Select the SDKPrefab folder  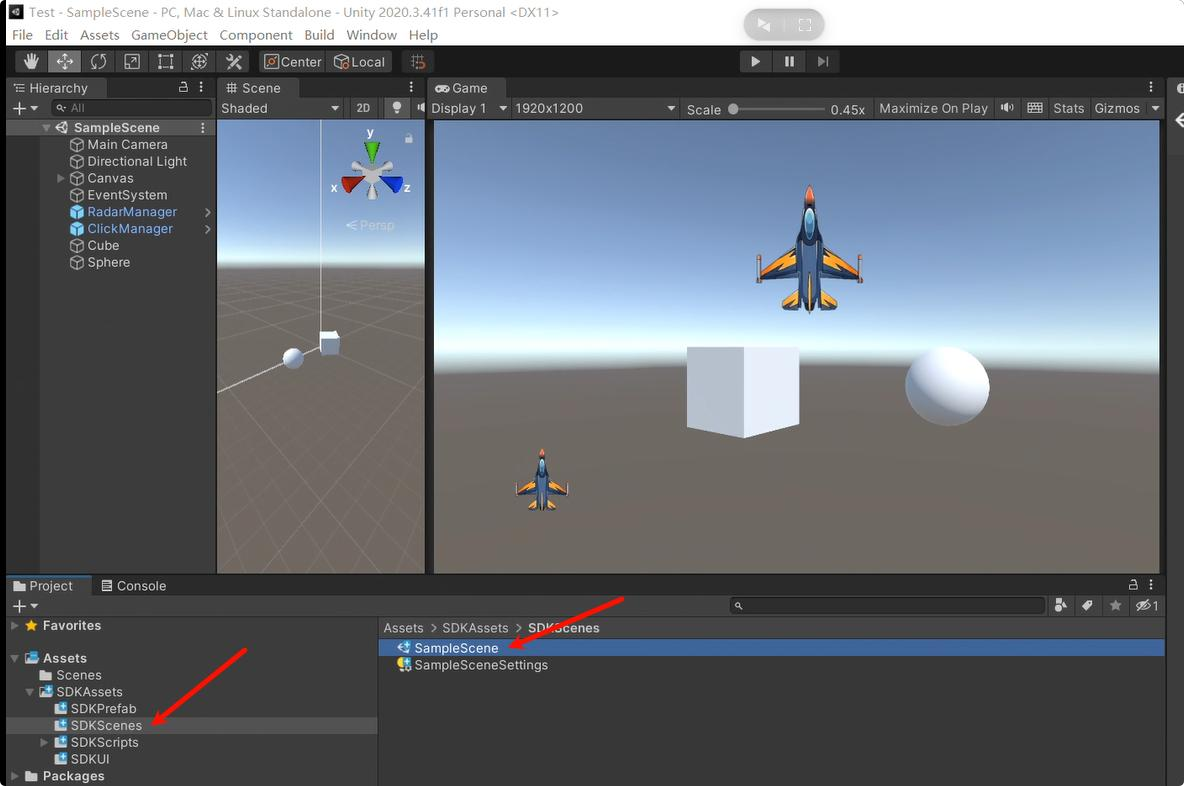(x=103, y=709)
